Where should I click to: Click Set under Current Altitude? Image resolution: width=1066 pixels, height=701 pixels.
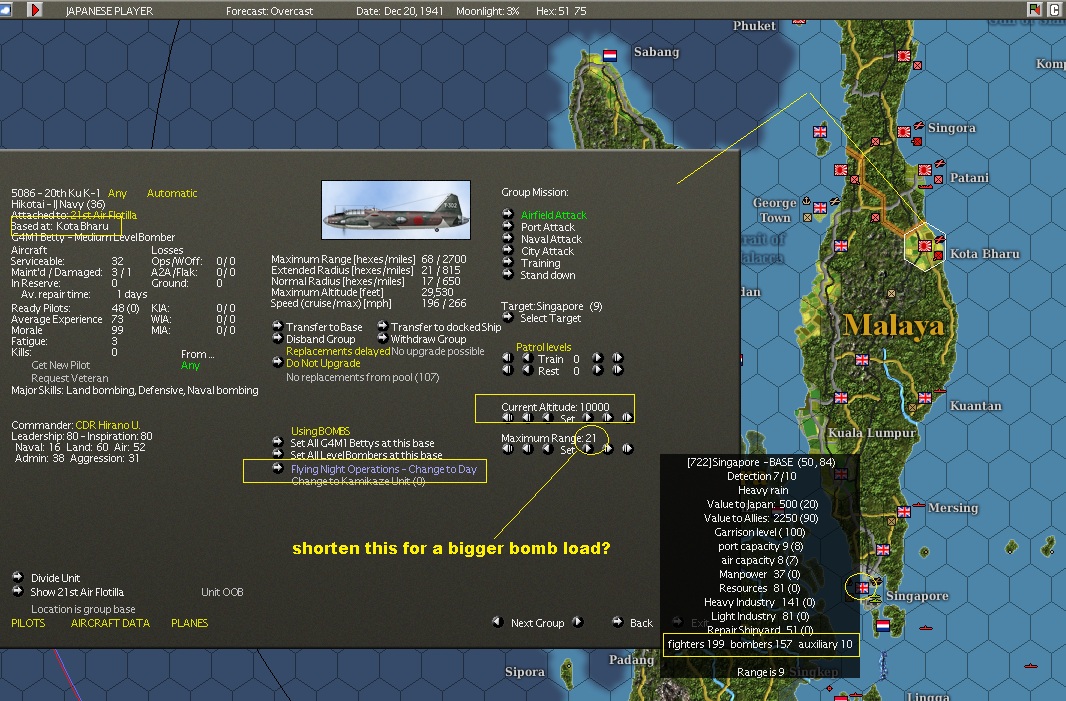click(568, 418)
